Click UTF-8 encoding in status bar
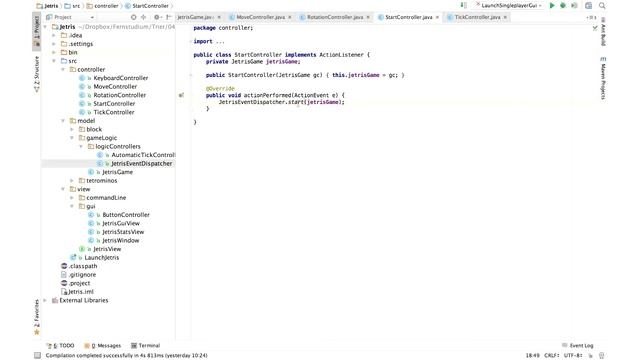 pos(573,356)
